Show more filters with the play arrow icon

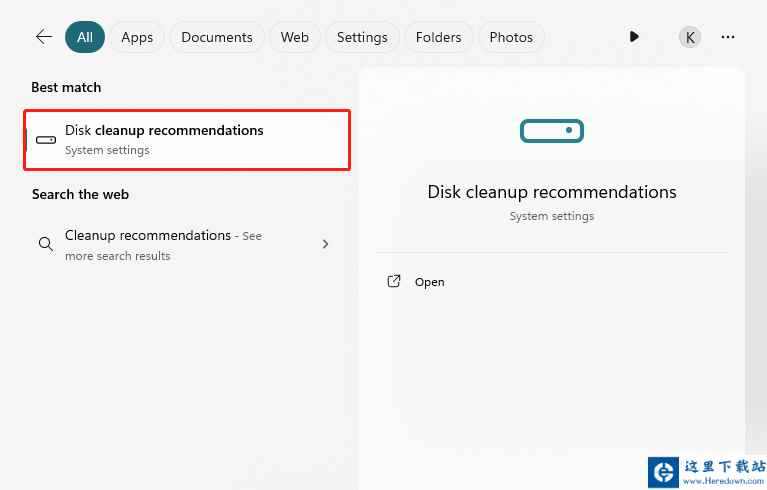point(634,37)
